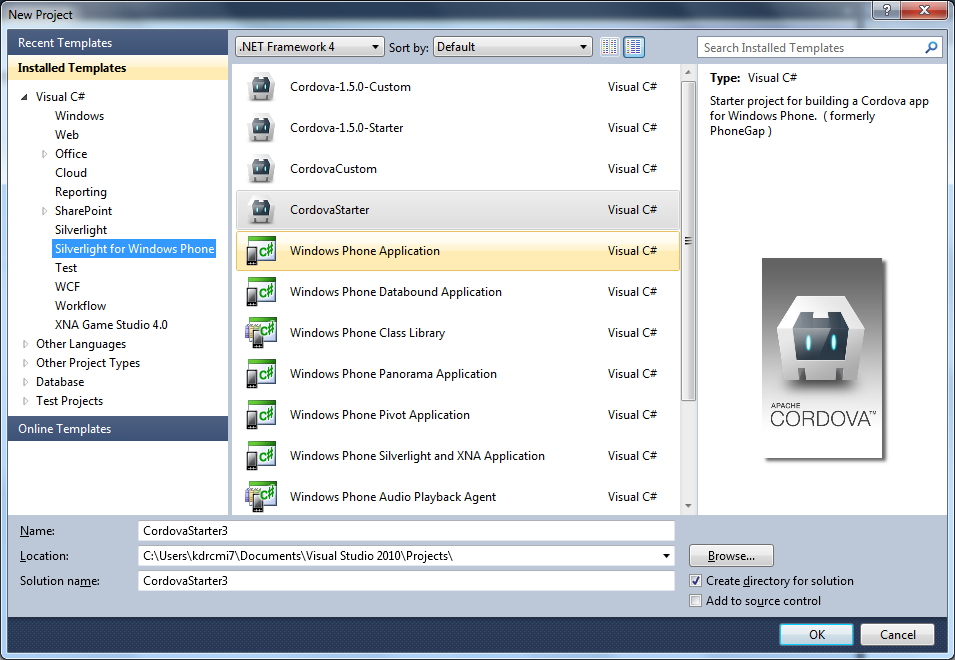955x660 pixels.
Task: Click the Cordova-1.5.0-Starter template icon
Action: [261, 128]
